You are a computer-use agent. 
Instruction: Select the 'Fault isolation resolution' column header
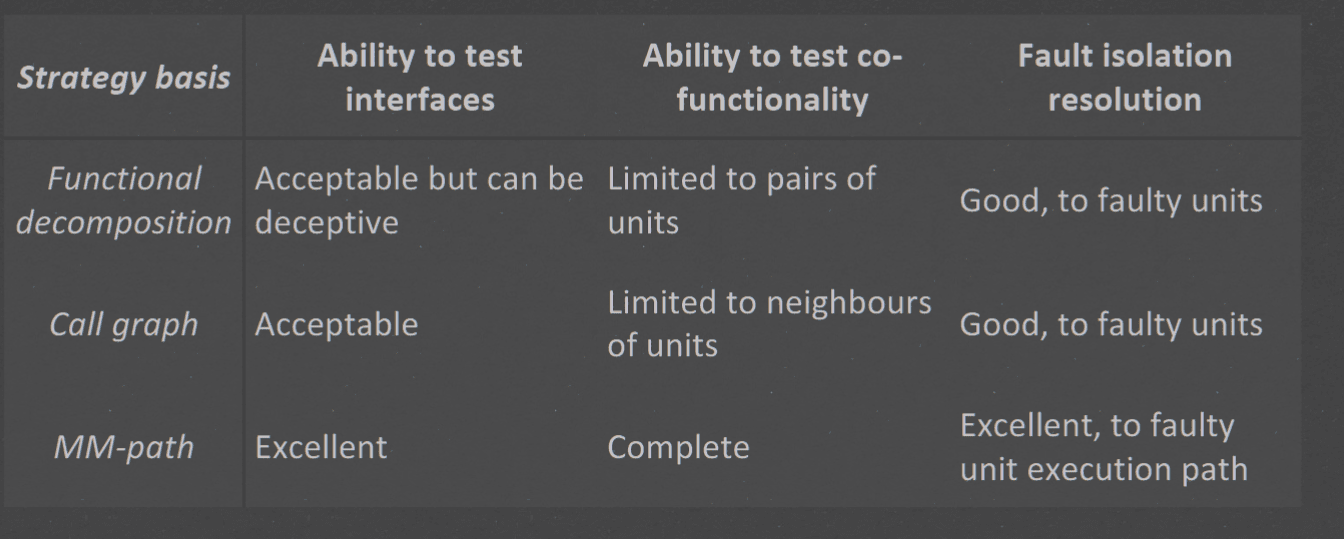1125,77
